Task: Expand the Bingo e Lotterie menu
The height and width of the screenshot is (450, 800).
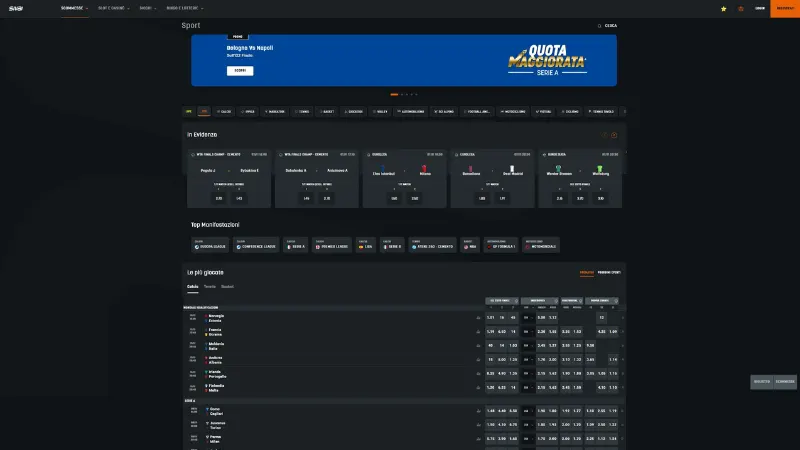Action: [185, 9]
